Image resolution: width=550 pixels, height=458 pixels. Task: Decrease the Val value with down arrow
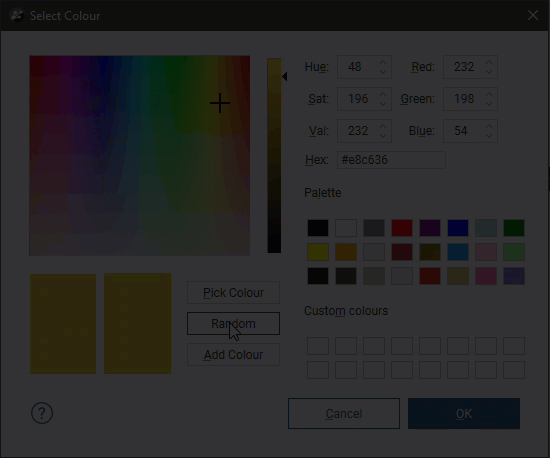click(x=383, y=135)
